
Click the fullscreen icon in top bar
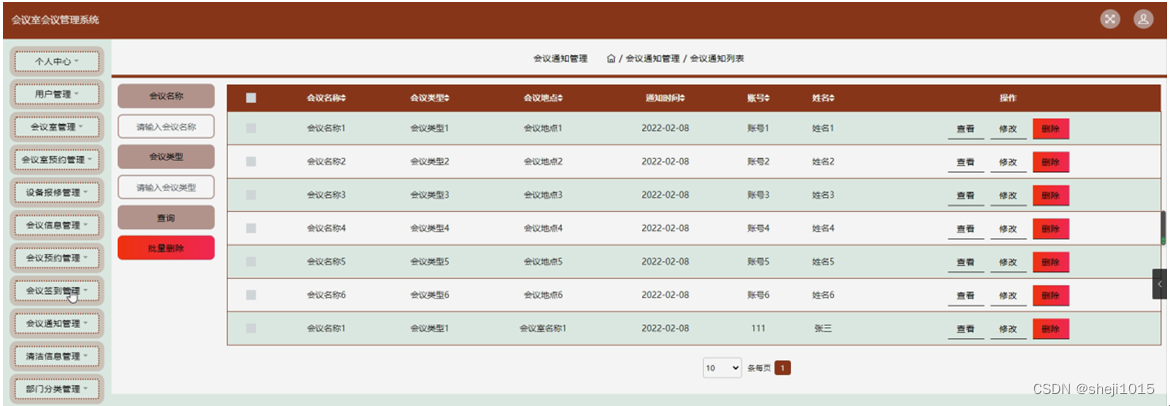coord(1110,19)
